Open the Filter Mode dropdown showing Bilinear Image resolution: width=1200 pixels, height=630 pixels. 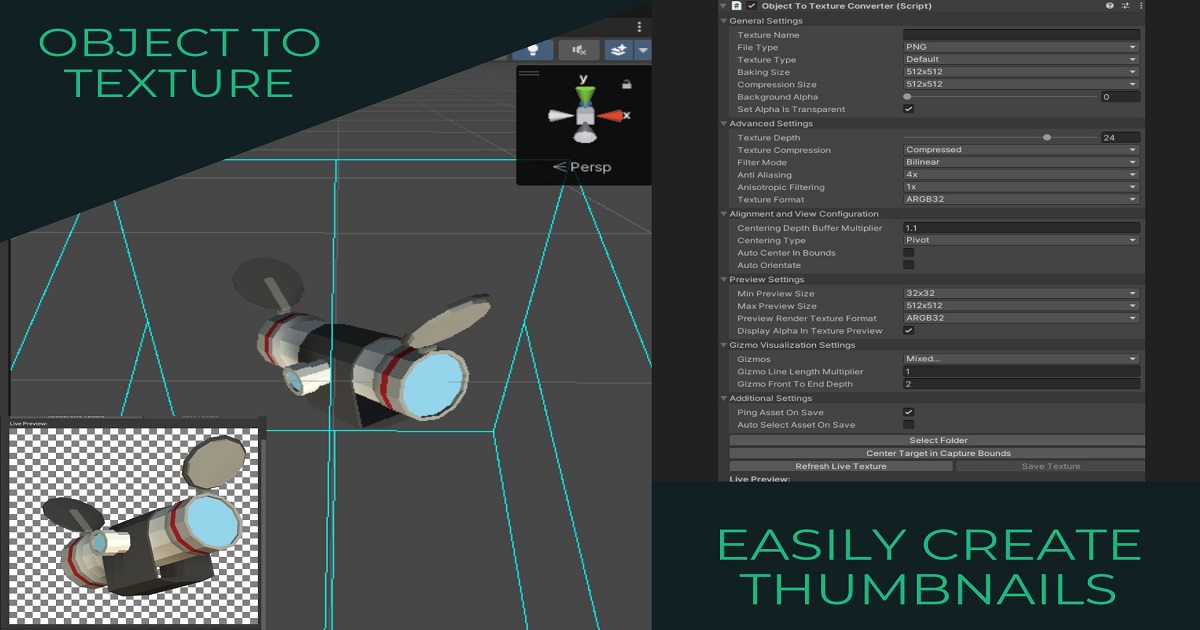pos(1020,162)
